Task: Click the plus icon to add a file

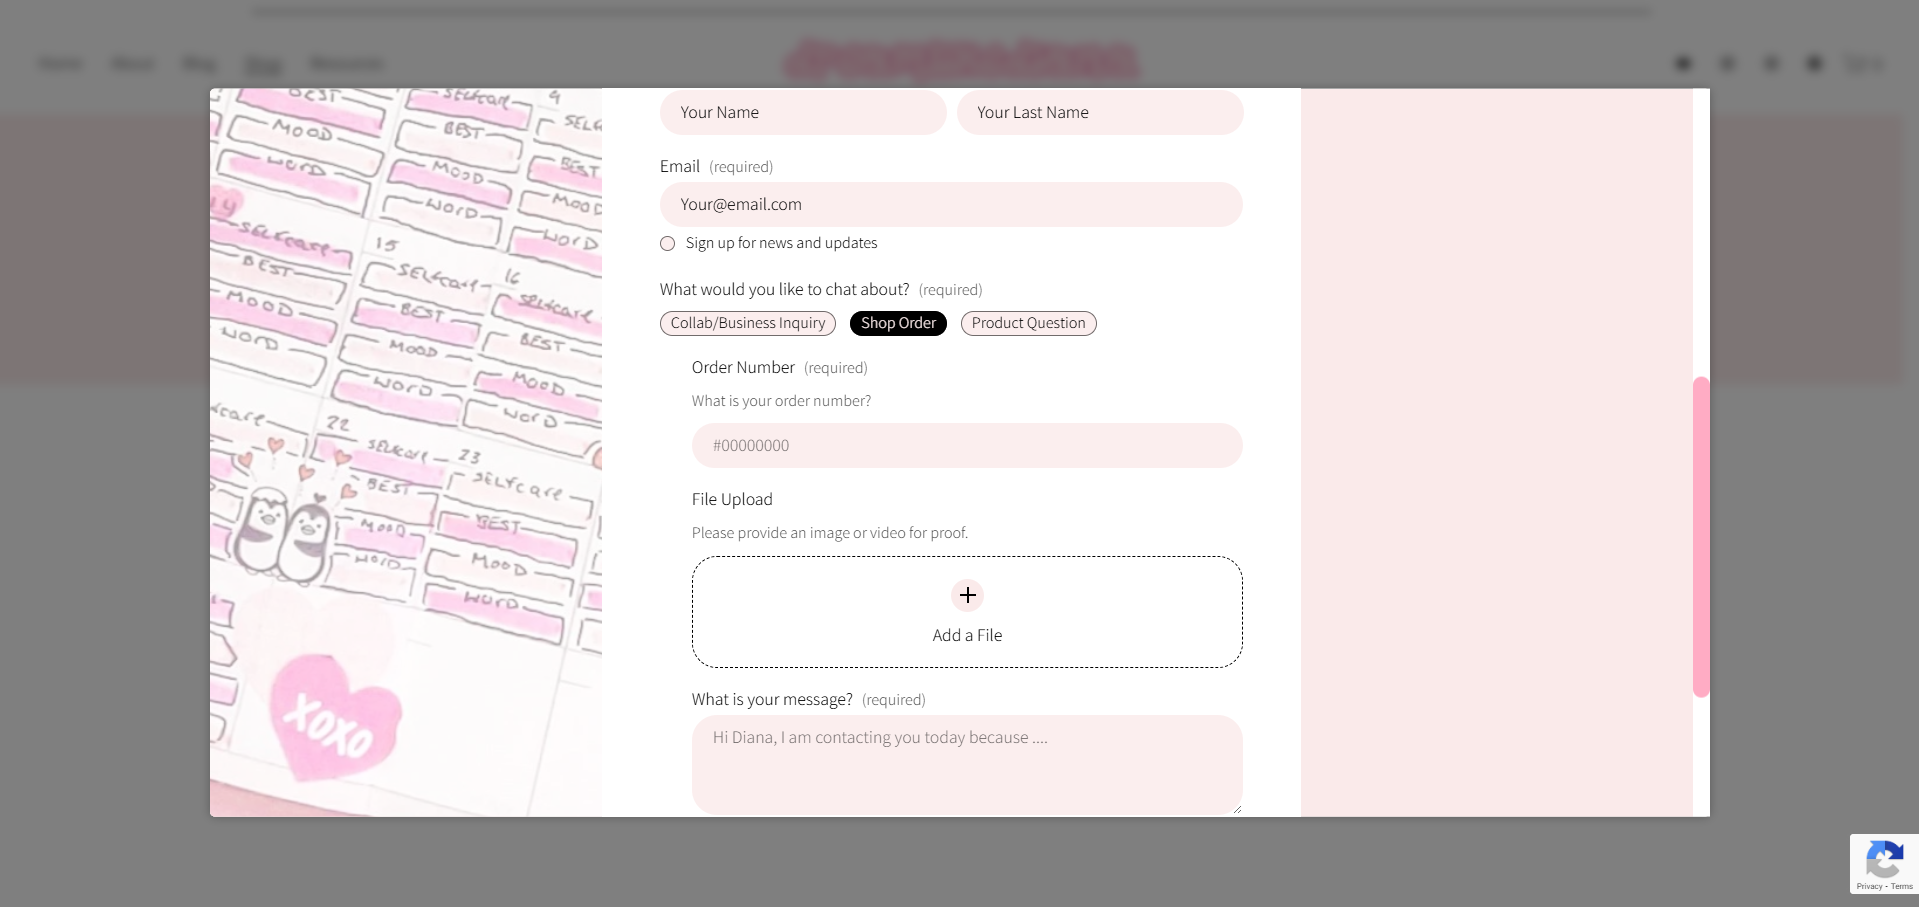Action: (966, 595)
